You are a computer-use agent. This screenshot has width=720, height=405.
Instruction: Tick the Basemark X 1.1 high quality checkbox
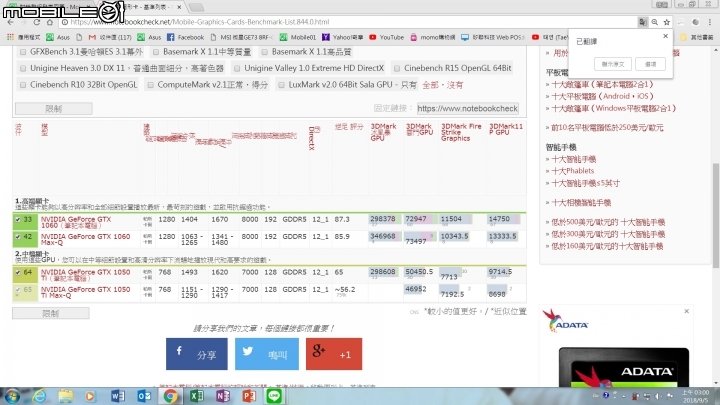[264, 52]
